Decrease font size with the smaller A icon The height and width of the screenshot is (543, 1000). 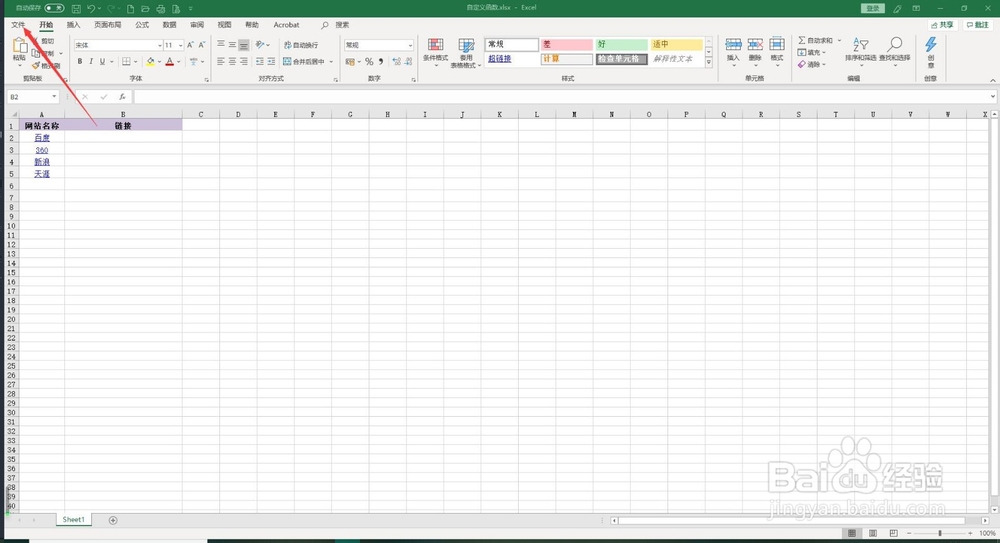[202, 45]
